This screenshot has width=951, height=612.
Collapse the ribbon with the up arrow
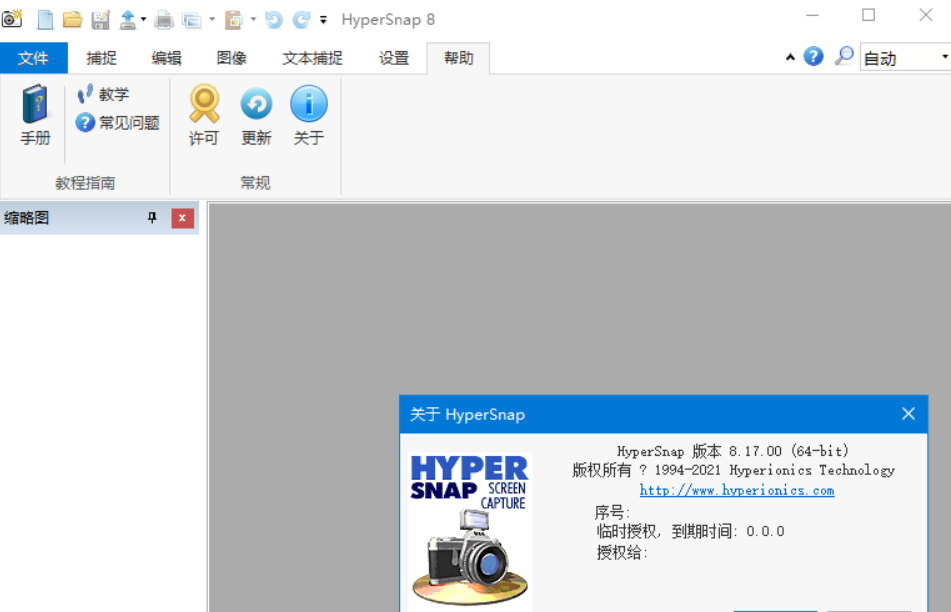point(790,57)
